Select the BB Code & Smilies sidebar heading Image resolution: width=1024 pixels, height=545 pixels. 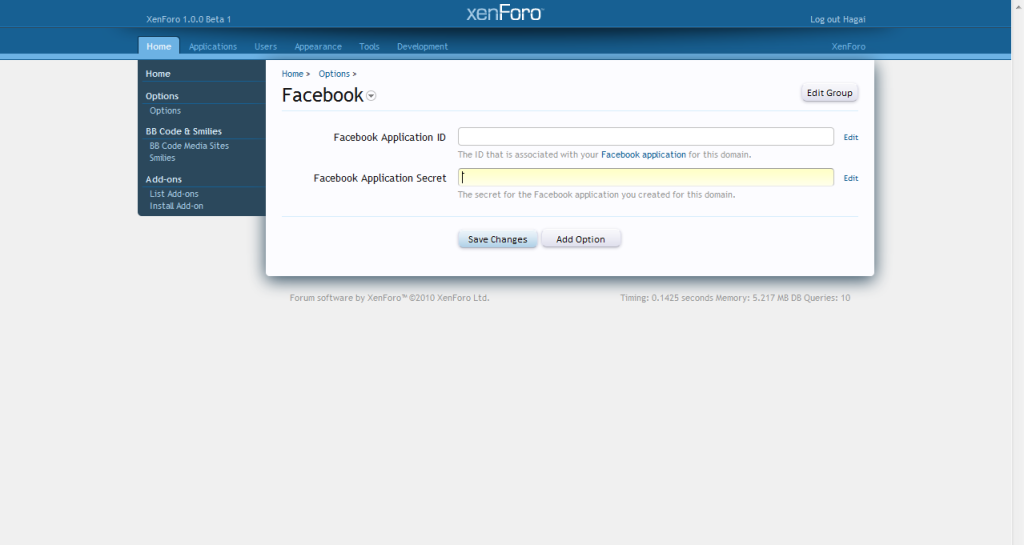coord(184,131)
